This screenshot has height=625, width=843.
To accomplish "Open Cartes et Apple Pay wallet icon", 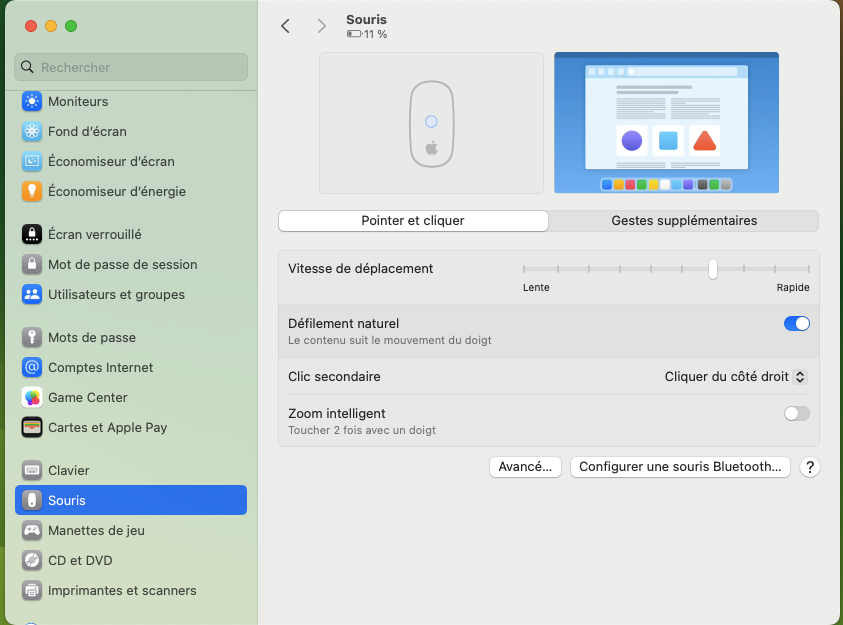I will tap(32, 428).
